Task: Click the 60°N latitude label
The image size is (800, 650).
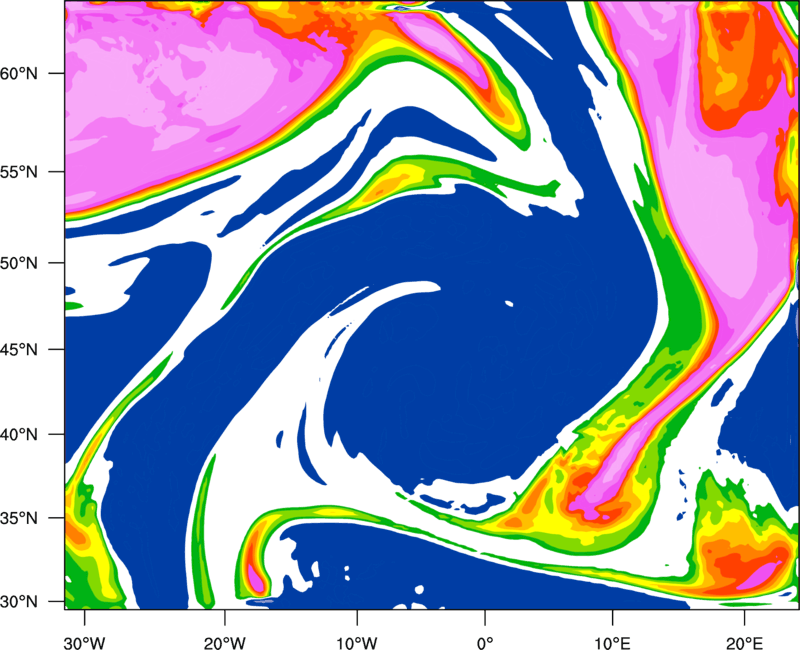Action: (x=19, y=74)
